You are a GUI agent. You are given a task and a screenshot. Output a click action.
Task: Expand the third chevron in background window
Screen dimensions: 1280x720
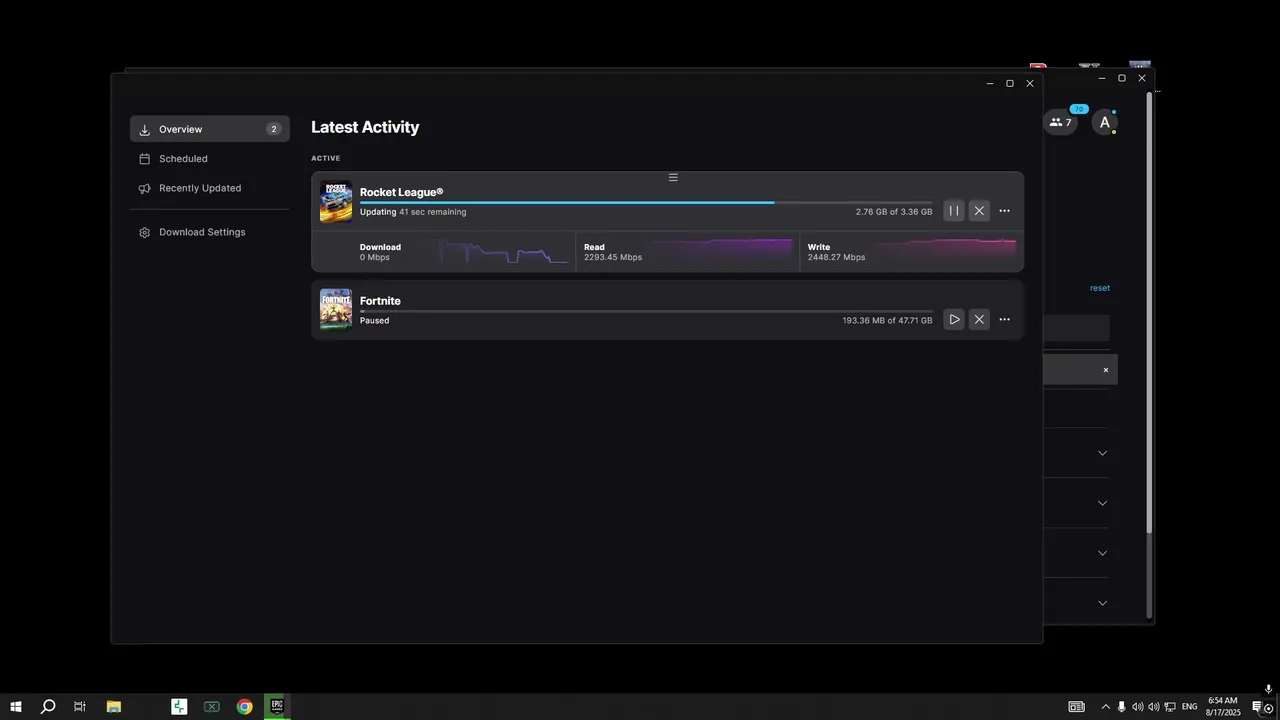tap(1103, 553)
